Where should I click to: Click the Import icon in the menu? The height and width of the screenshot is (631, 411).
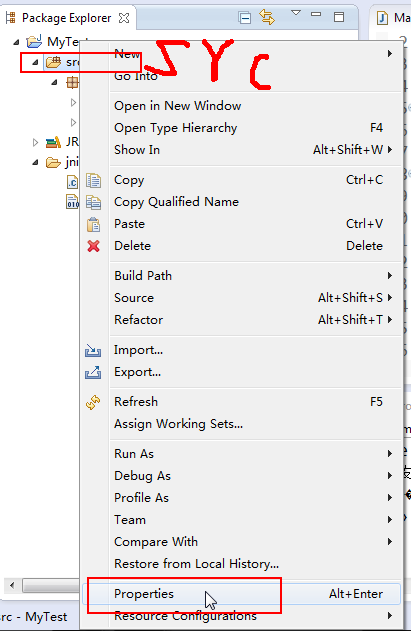93,350
